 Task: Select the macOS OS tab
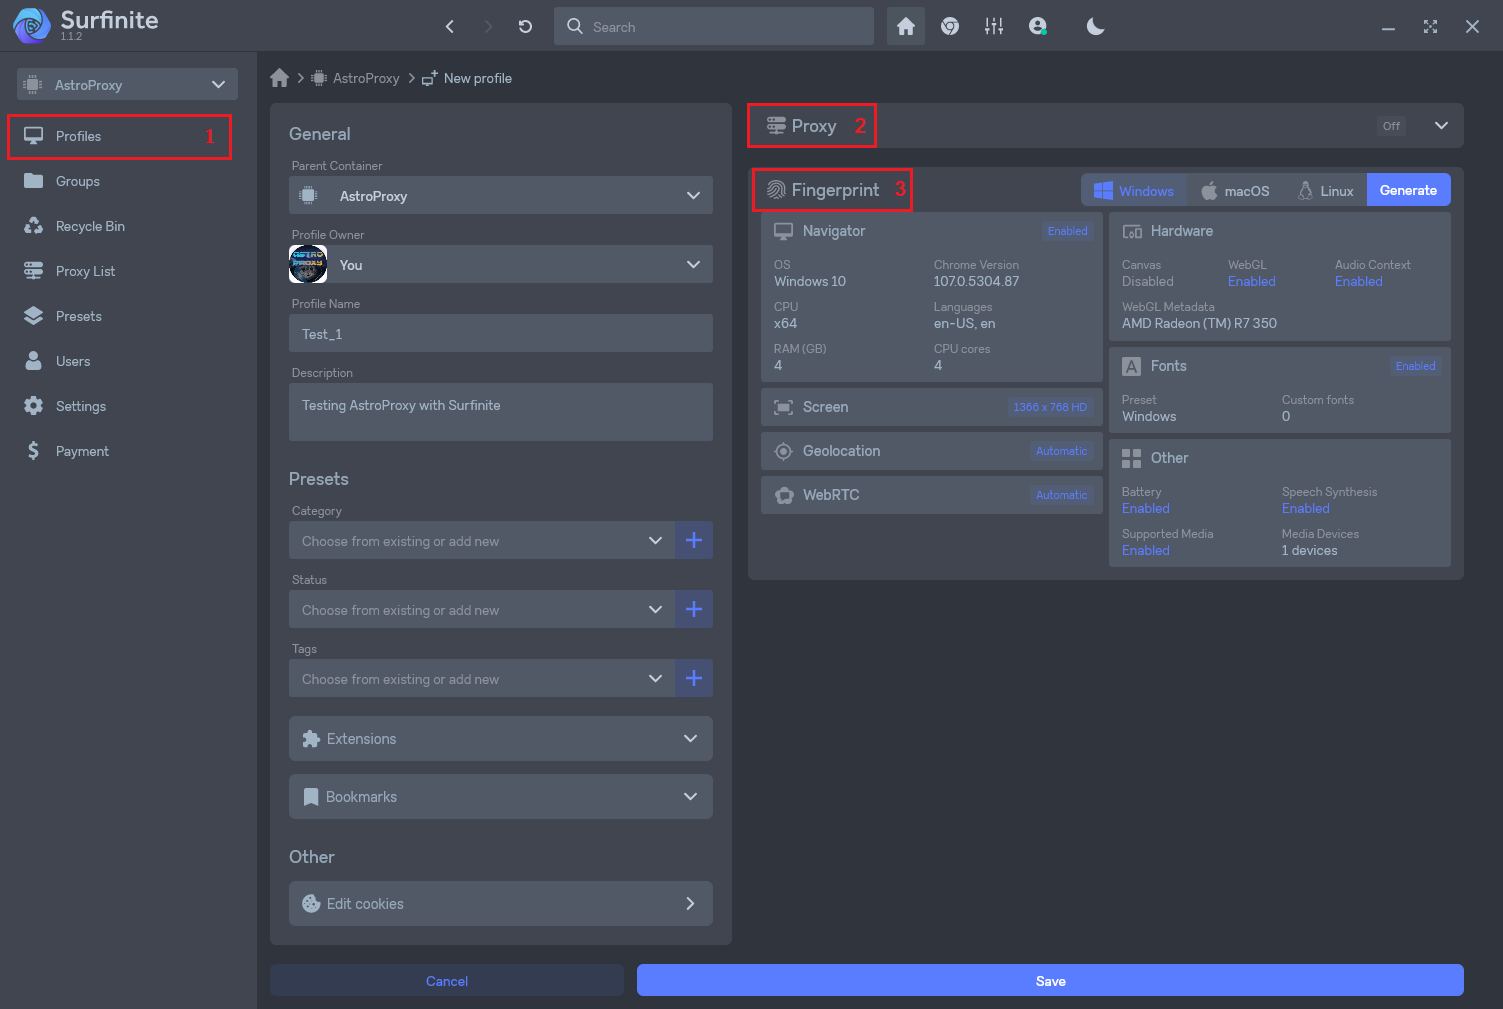(1236, 190)
